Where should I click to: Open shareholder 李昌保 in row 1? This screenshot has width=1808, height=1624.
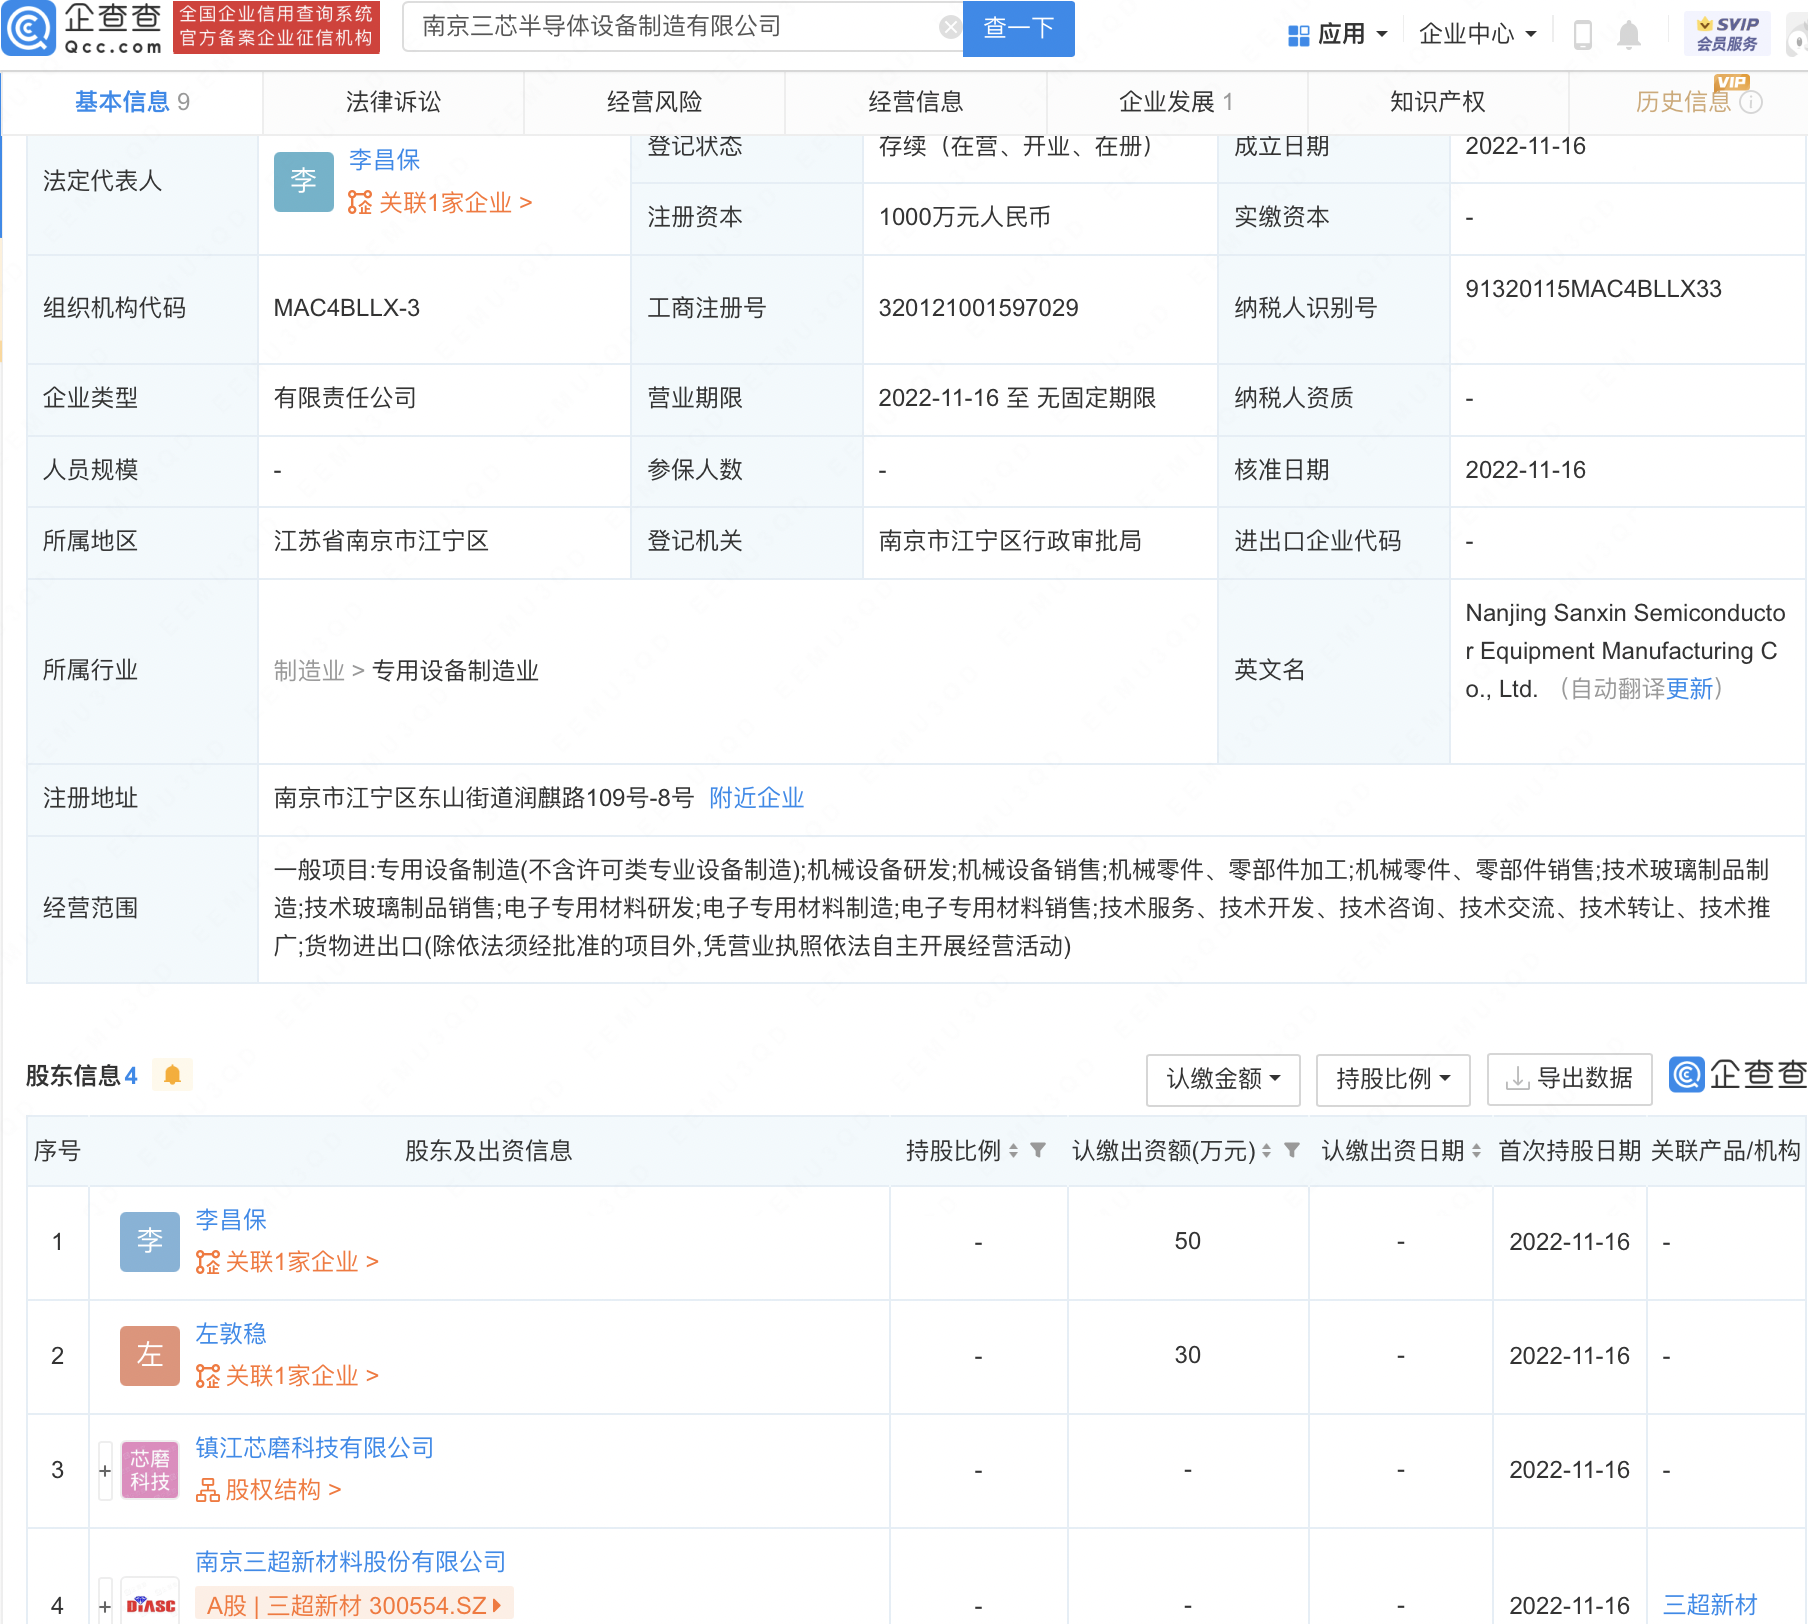[231, 1220]
